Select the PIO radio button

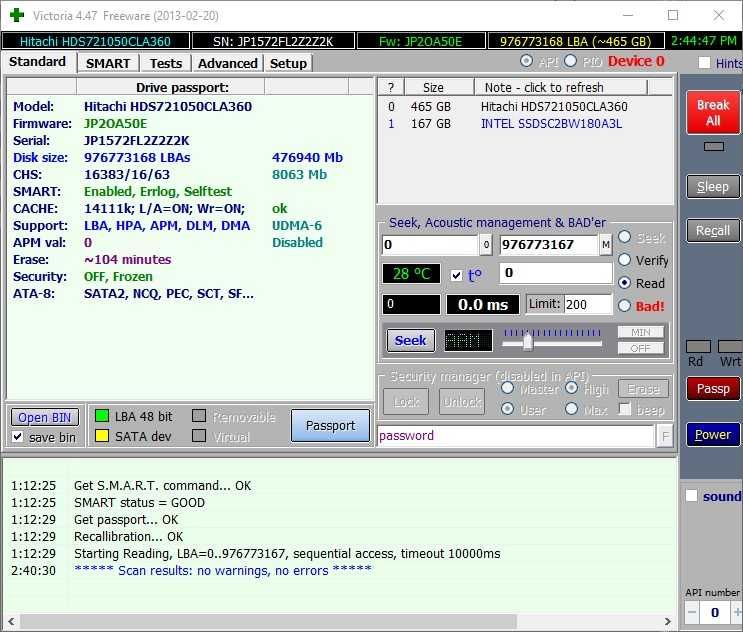coord(571,61)
